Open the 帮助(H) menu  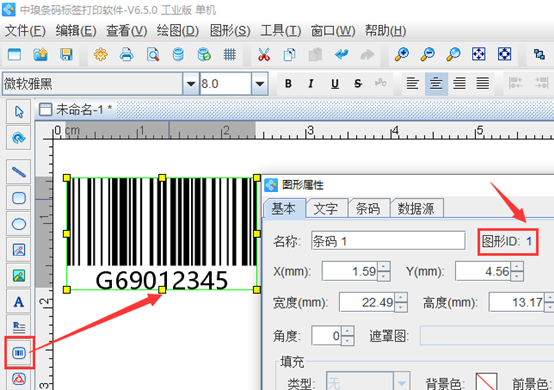385,31
